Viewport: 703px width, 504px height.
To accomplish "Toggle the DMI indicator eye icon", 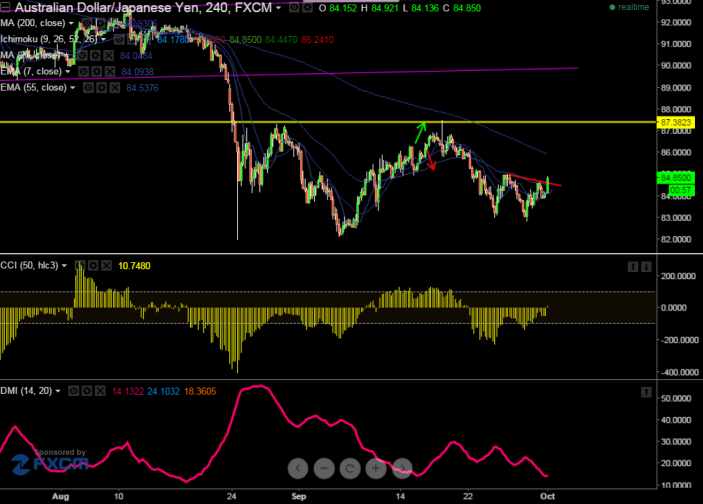I will pyautogui.click(x=74, y=391).
